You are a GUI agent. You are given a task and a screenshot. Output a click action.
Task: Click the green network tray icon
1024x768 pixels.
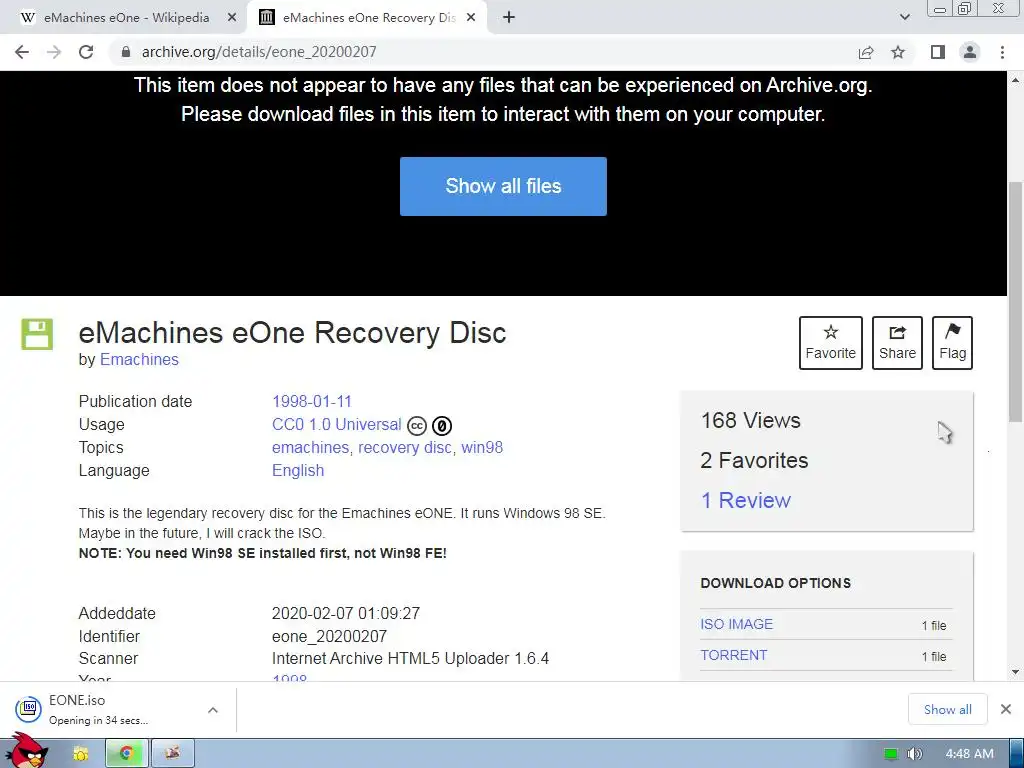(891, 754)
